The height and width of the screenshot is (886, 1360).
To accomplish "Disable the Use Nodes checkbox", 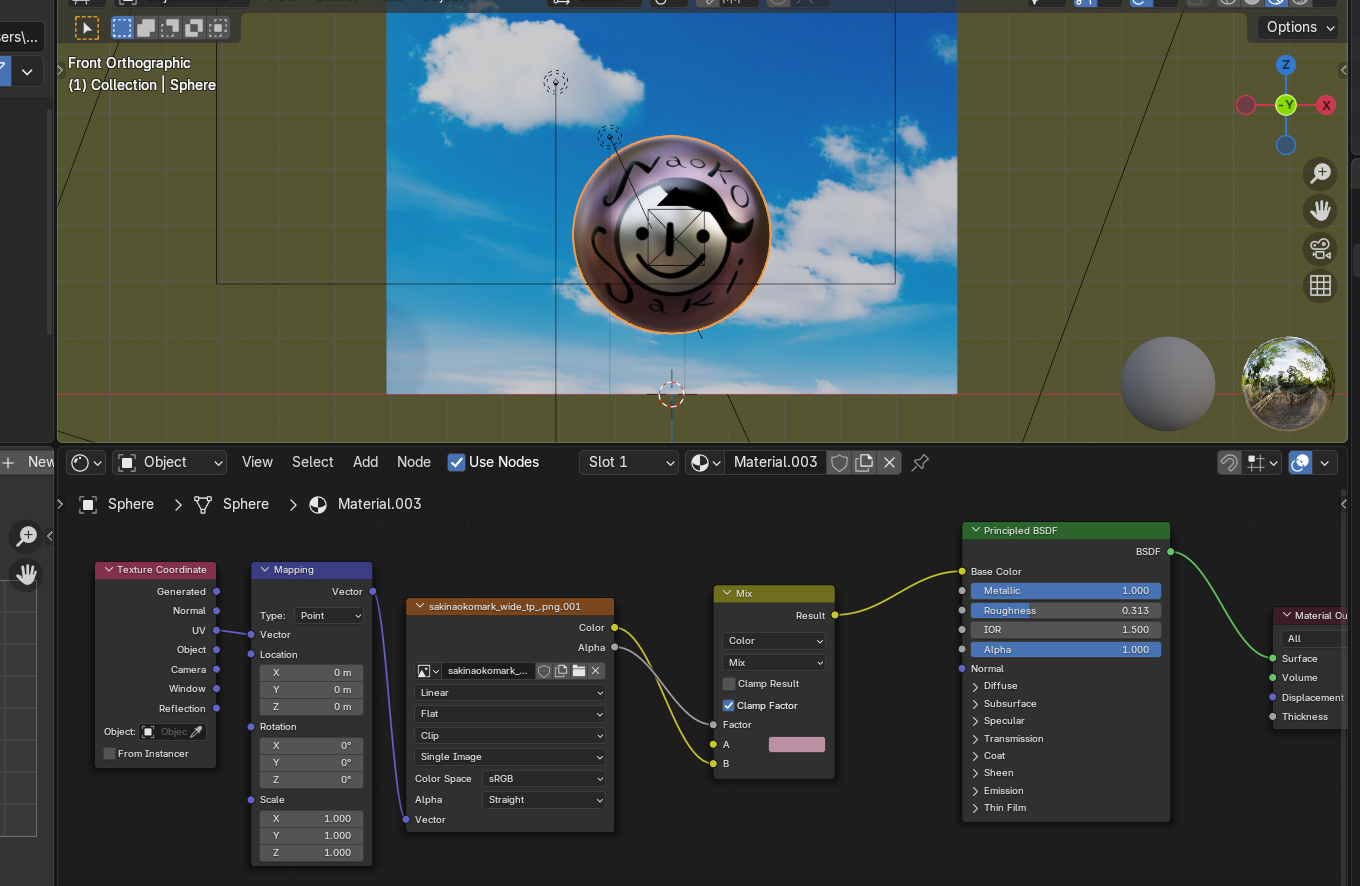I will point(456,462).
